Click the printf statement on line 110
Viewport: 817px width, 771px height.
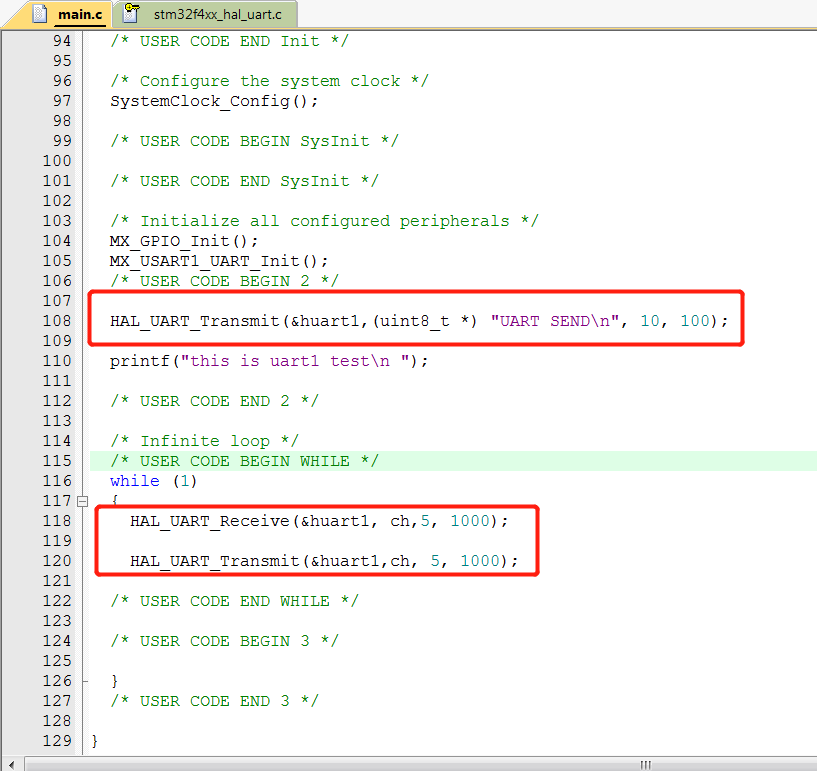click(x=269, y=361)
